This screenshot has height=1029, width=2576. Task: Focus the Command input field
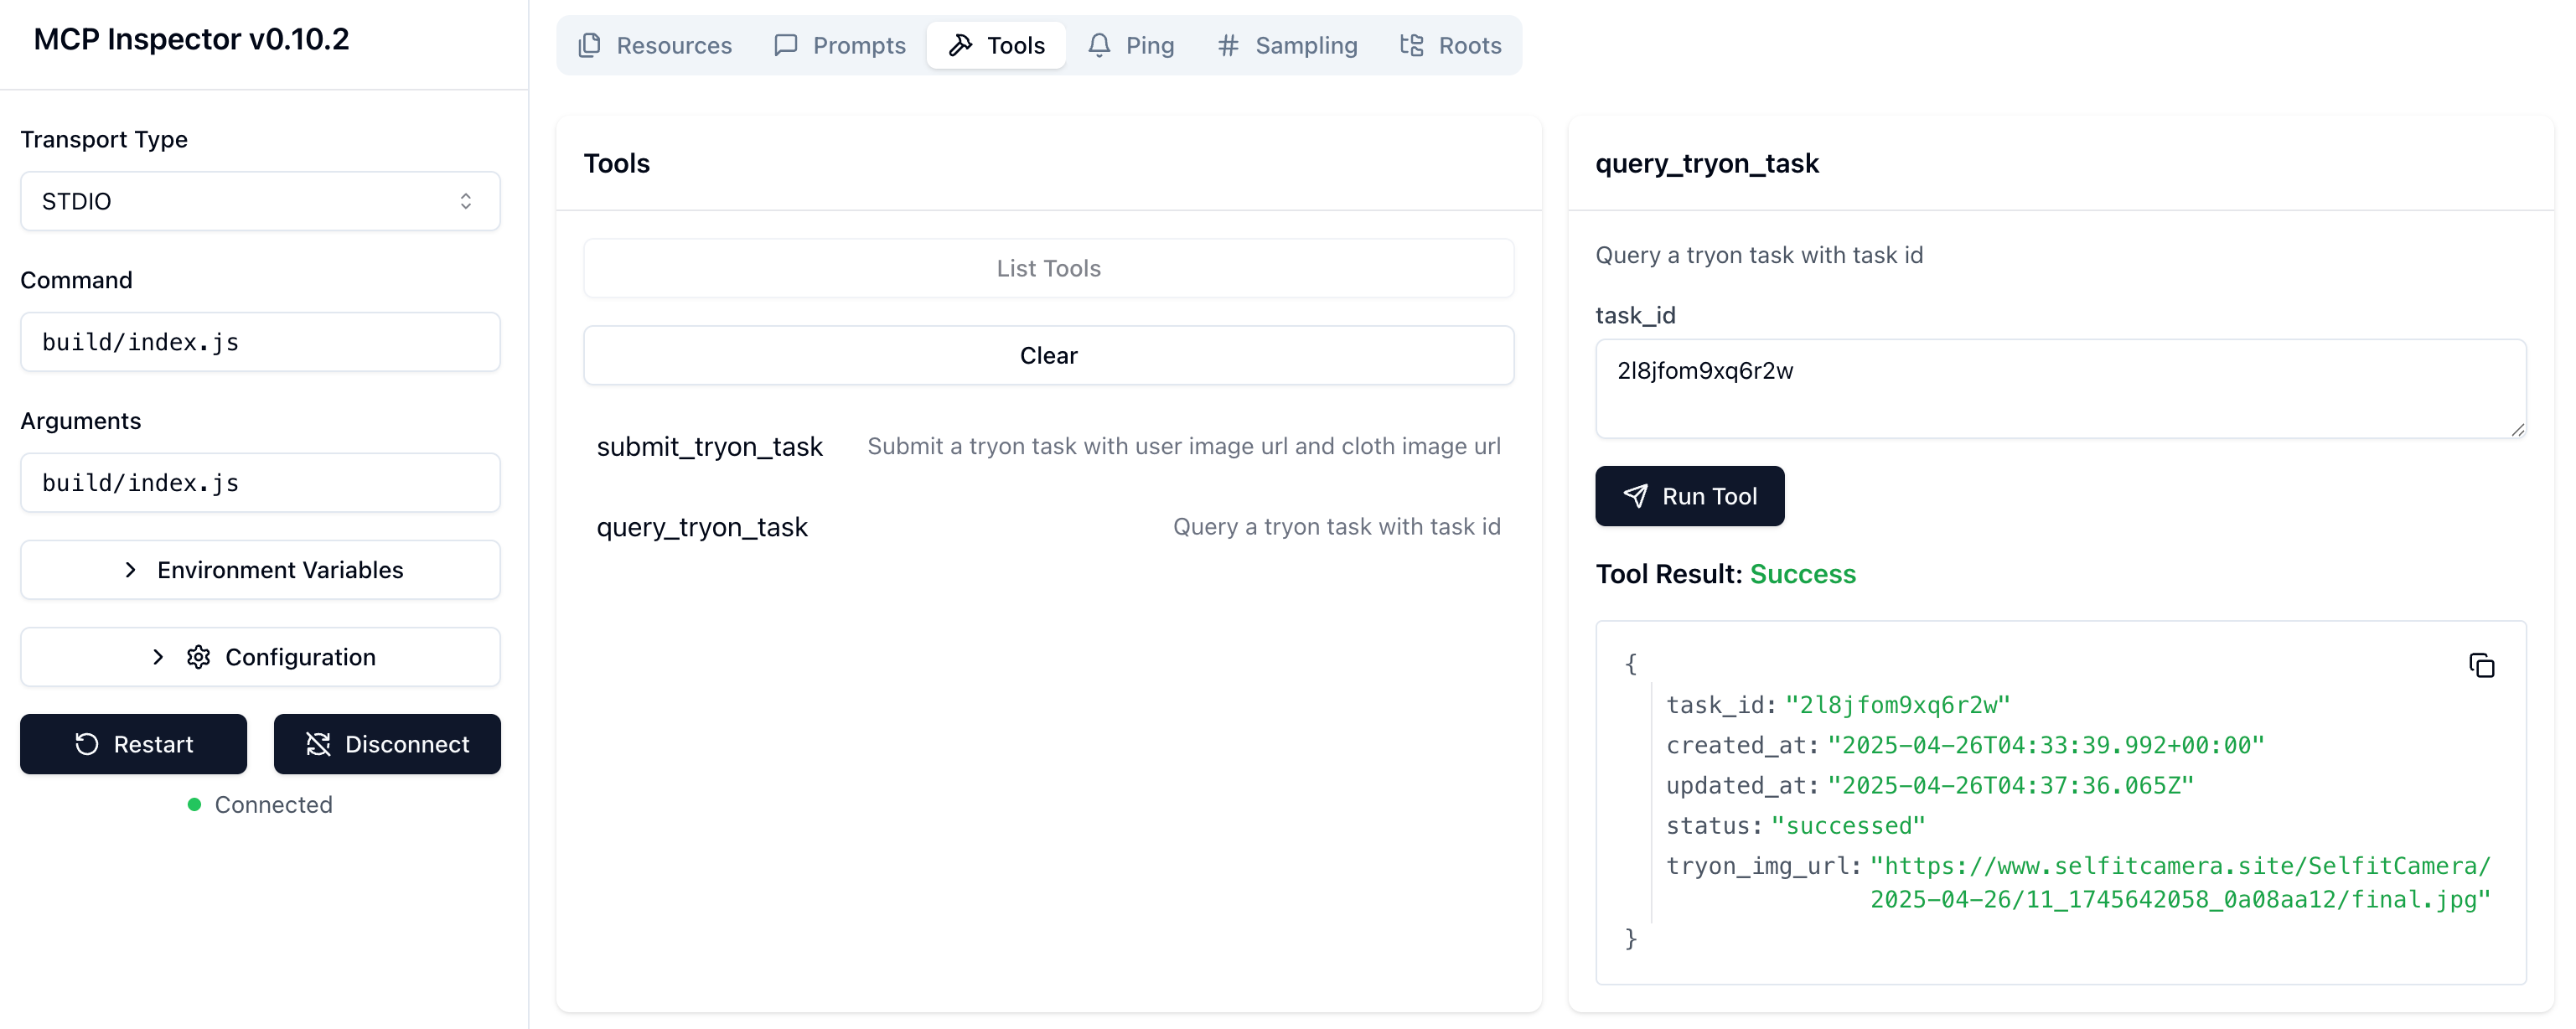coord(260,342)
